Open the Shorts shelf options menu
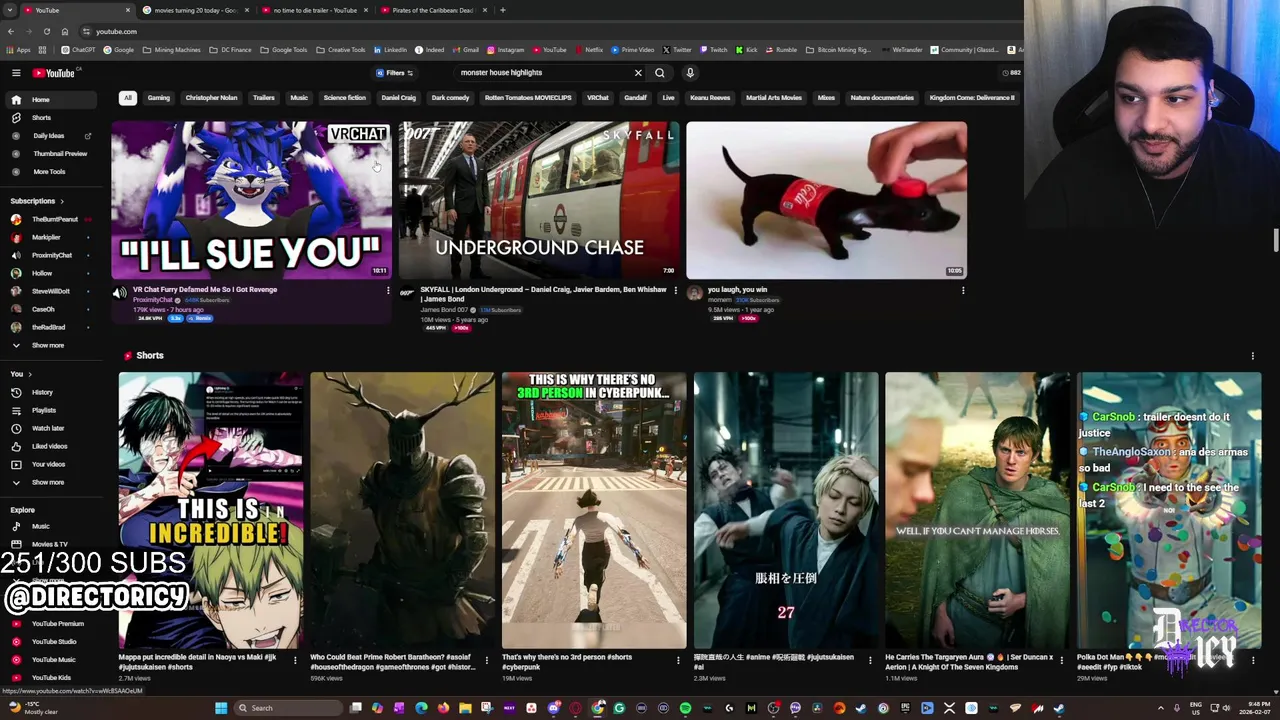 coord(1252,356)
